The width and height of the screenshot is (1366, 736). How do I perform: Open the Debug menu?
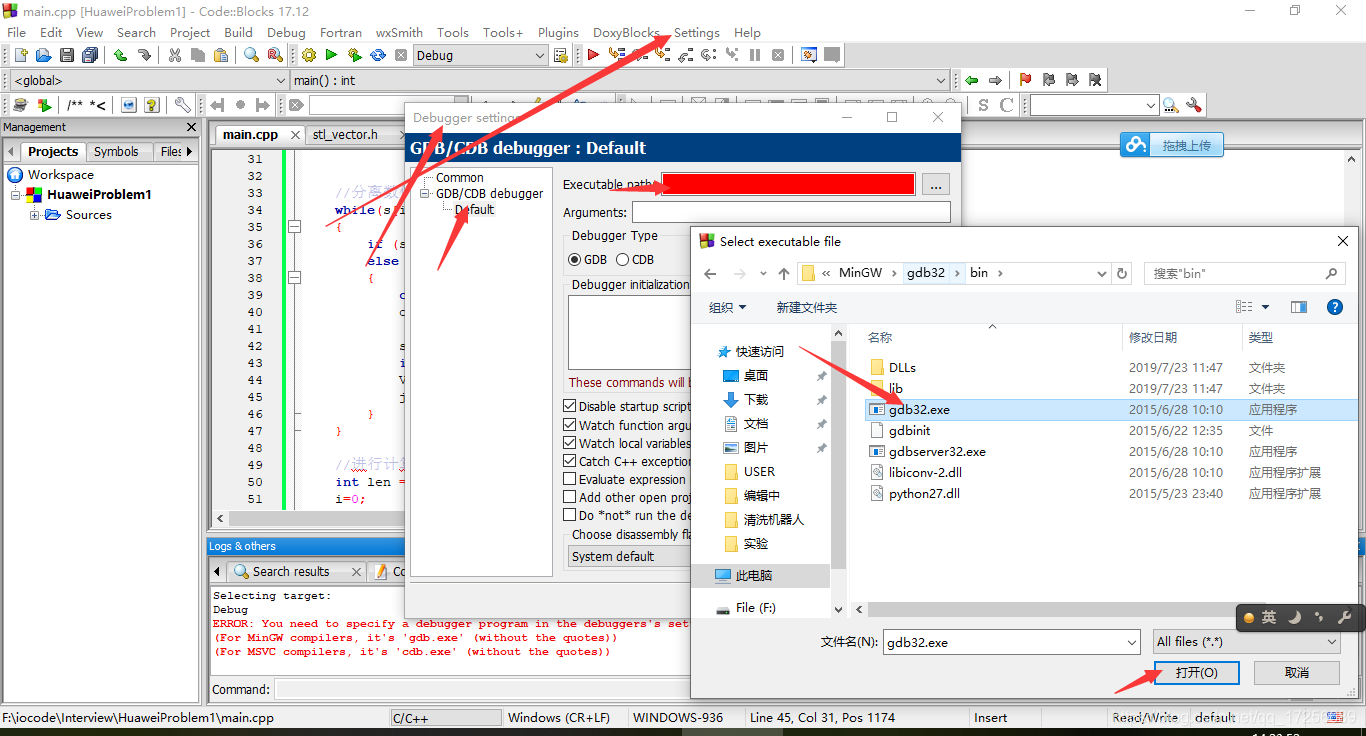coord(286,32)
